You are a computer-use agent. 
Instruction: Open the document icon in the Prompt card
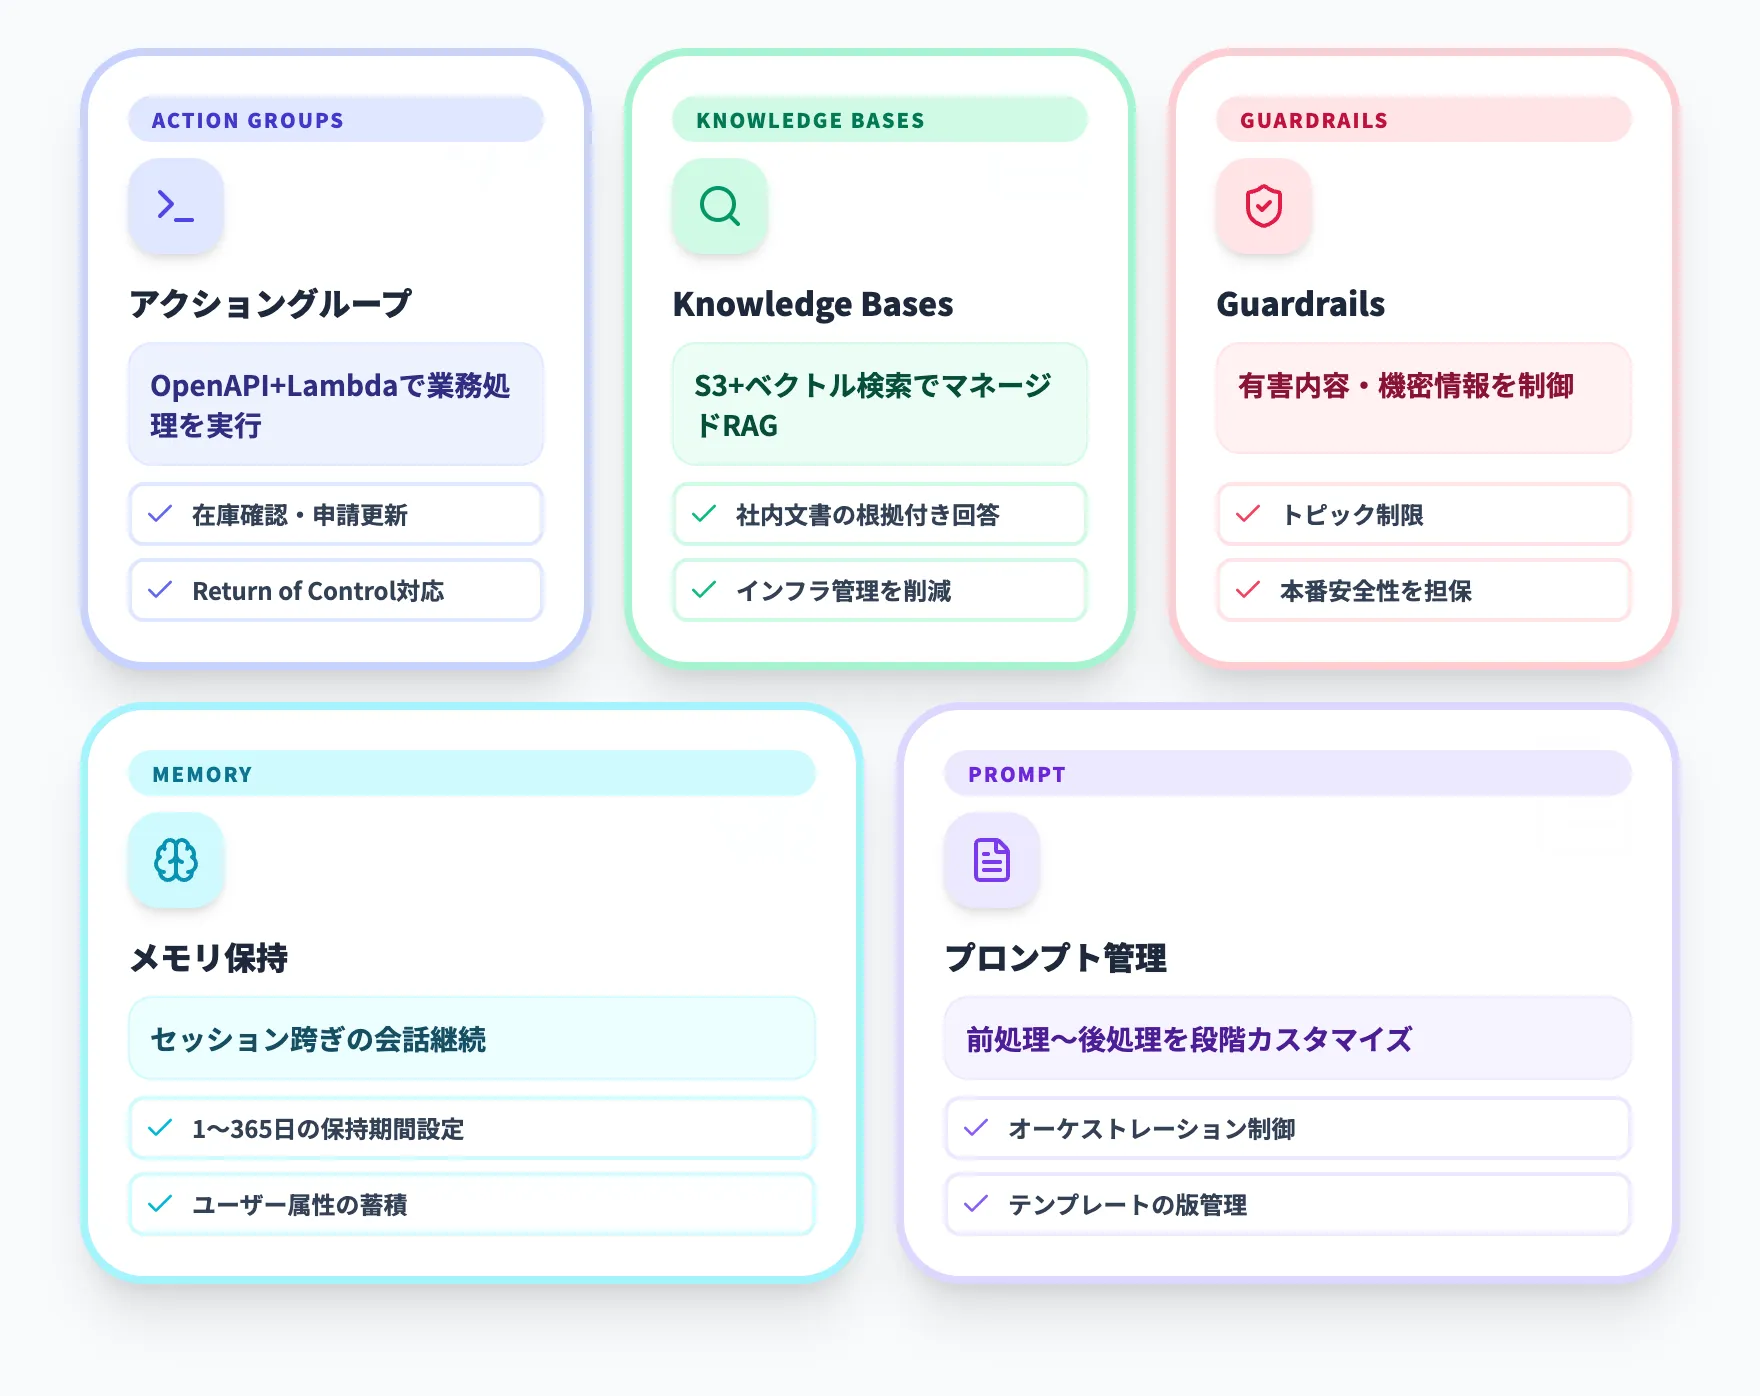coord(991,860)
